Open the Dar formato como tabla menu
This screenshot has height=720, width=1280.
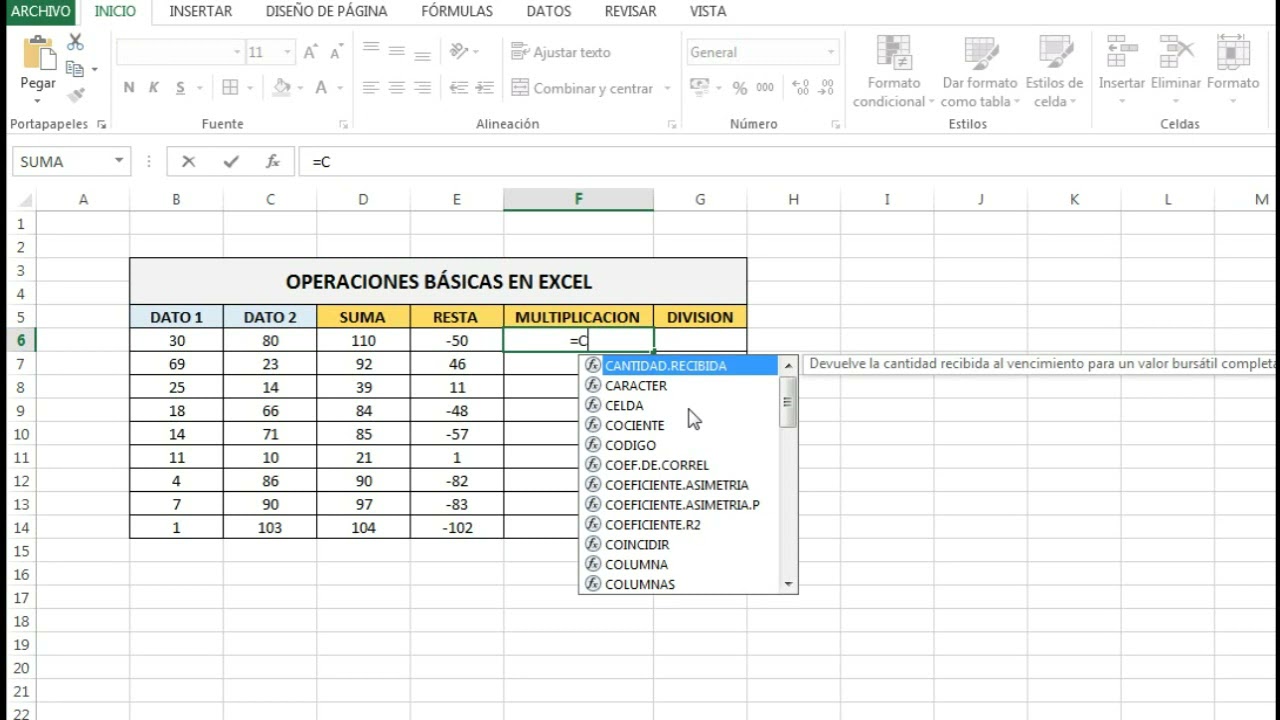[x=980, y=72]
